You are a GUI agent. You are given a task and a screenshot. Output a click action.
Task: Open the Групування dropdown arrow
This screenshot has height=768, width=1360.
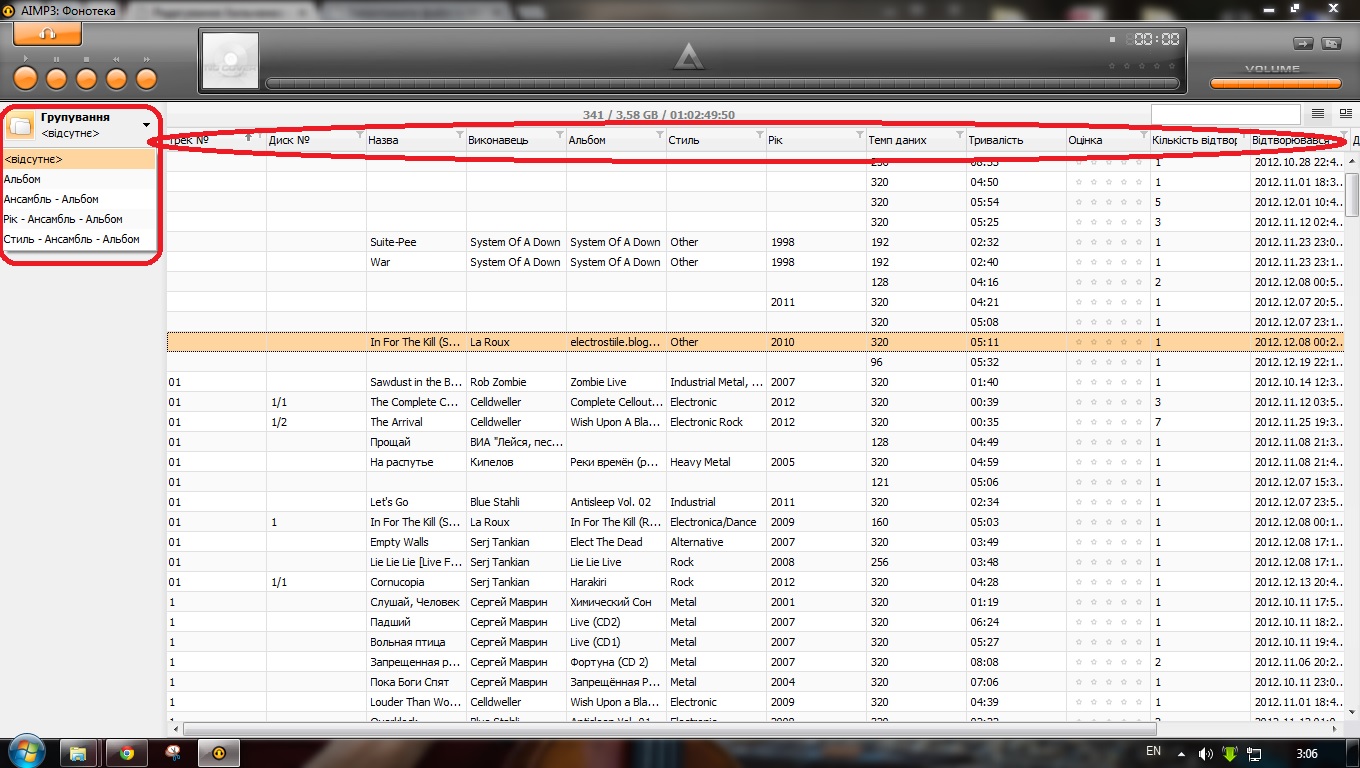pyautogui.click(x=147, y=125)
